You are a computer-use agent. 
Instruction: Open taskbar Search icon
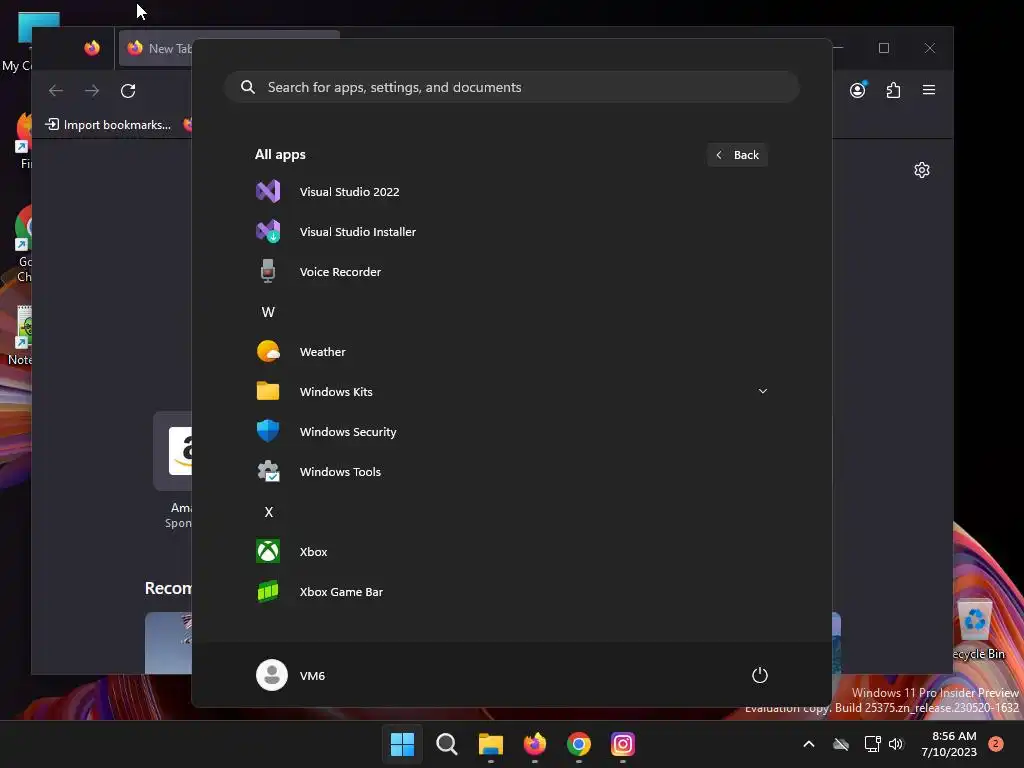pyautogui.click(x=447, y=744)
